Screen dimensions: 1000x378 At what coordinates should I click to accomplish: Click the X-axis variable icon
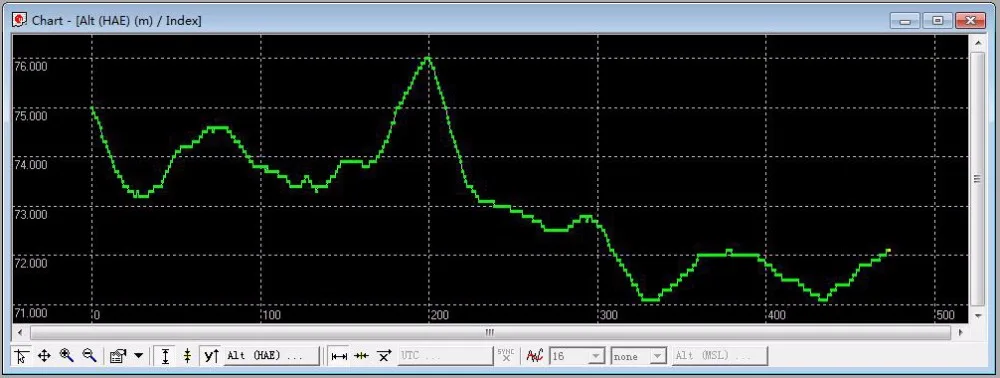pyautogui.click(x=384, y=356)
